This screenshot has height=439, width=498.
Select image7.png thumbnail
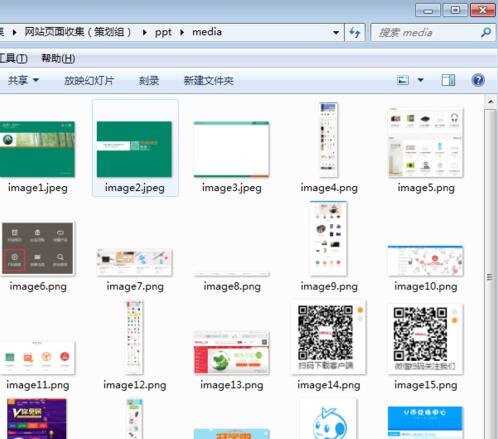[x=134, y=262]
